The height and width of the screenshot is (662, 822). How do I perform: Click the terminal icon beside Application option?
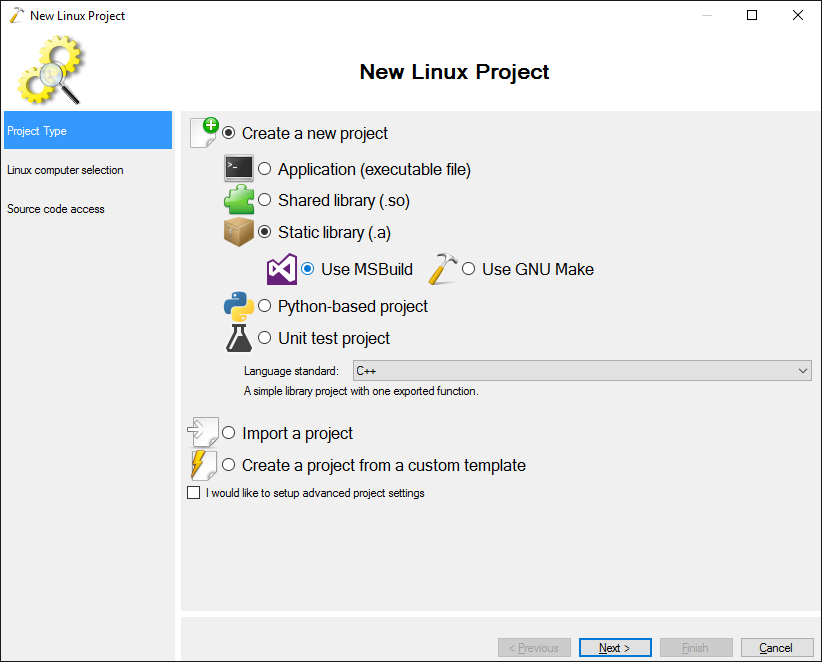[239, 168]
